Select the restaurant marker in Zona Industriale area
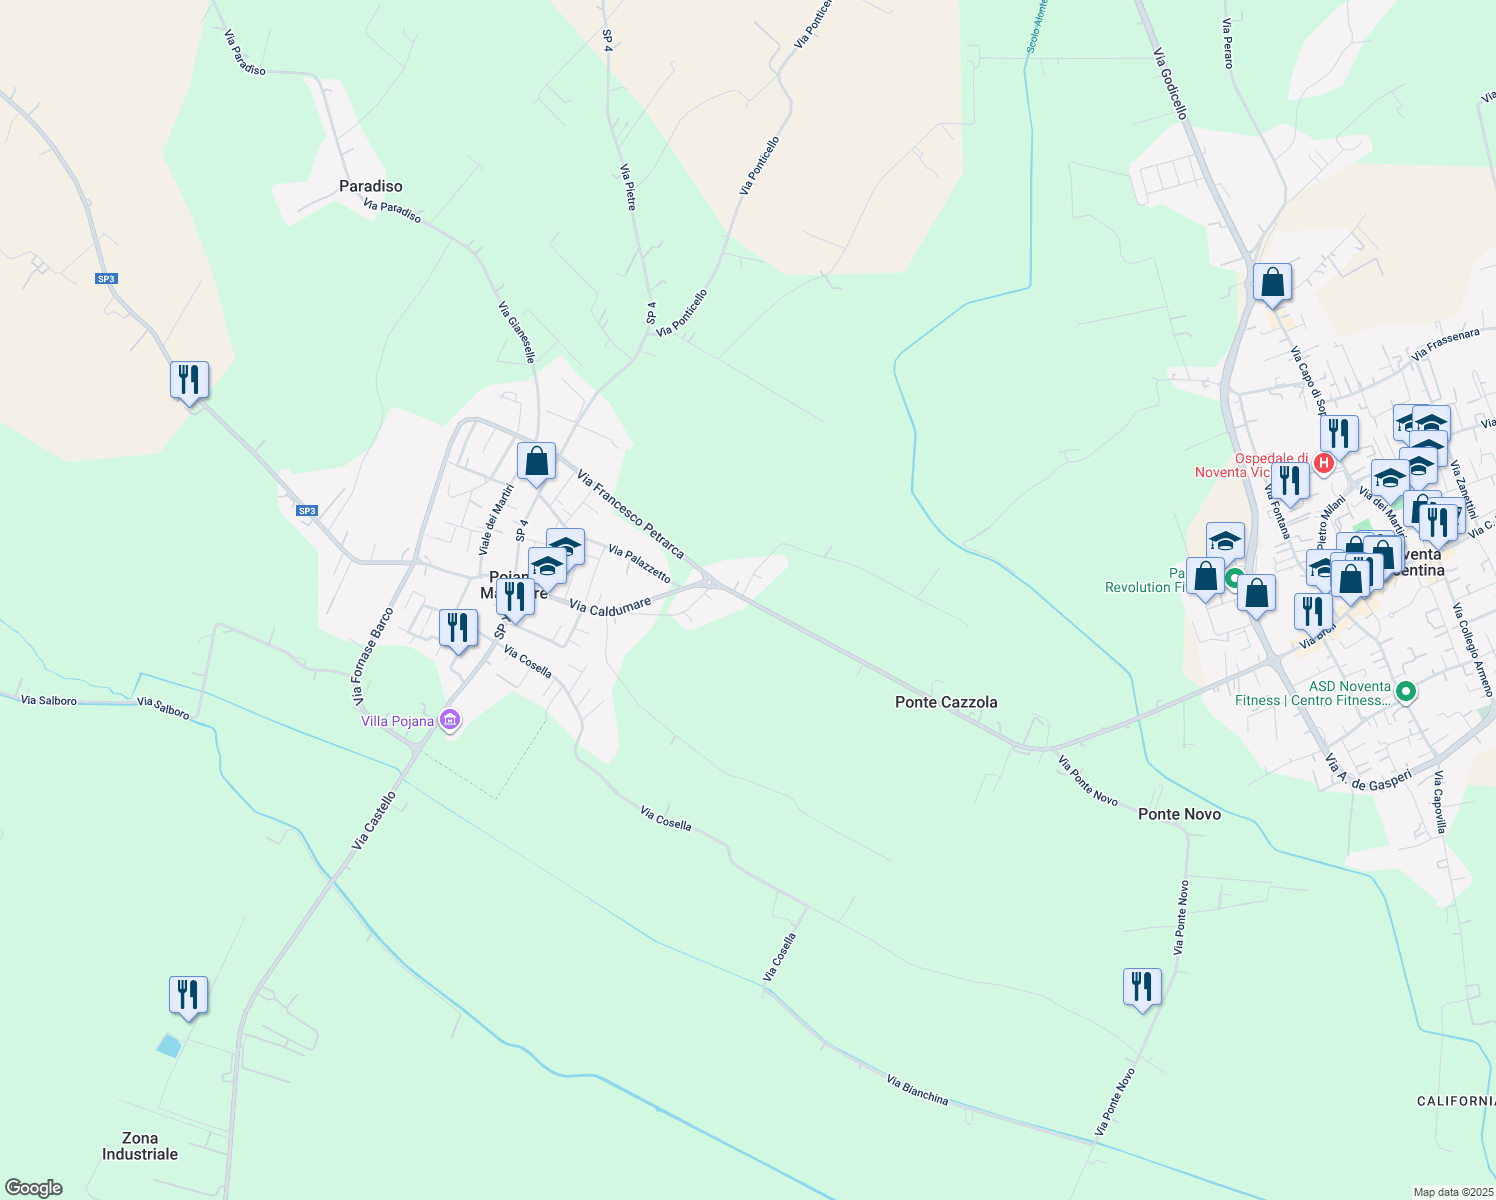The image size is (1496, 1200). [189, 993]
